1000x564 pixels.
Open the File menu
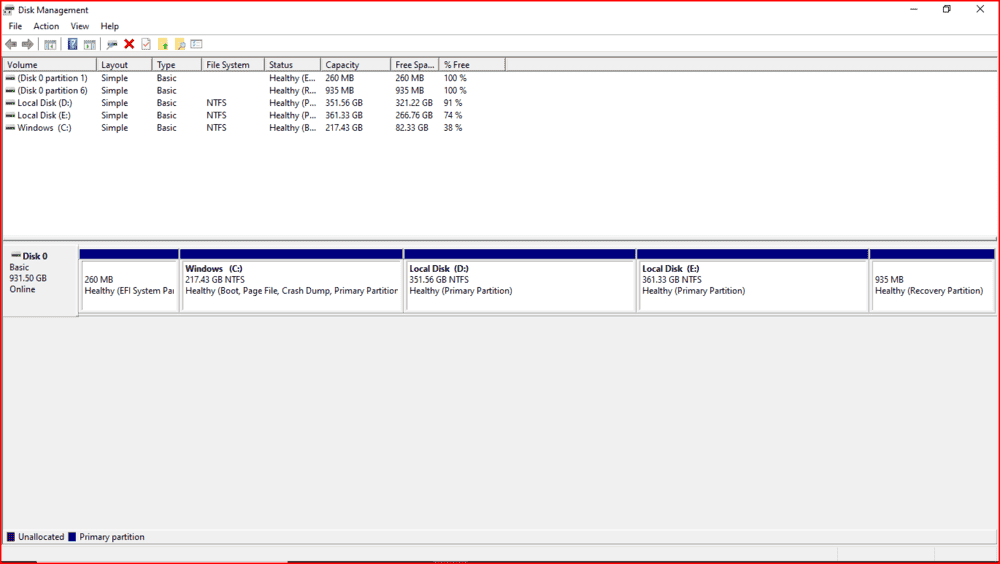pos(15,26)
